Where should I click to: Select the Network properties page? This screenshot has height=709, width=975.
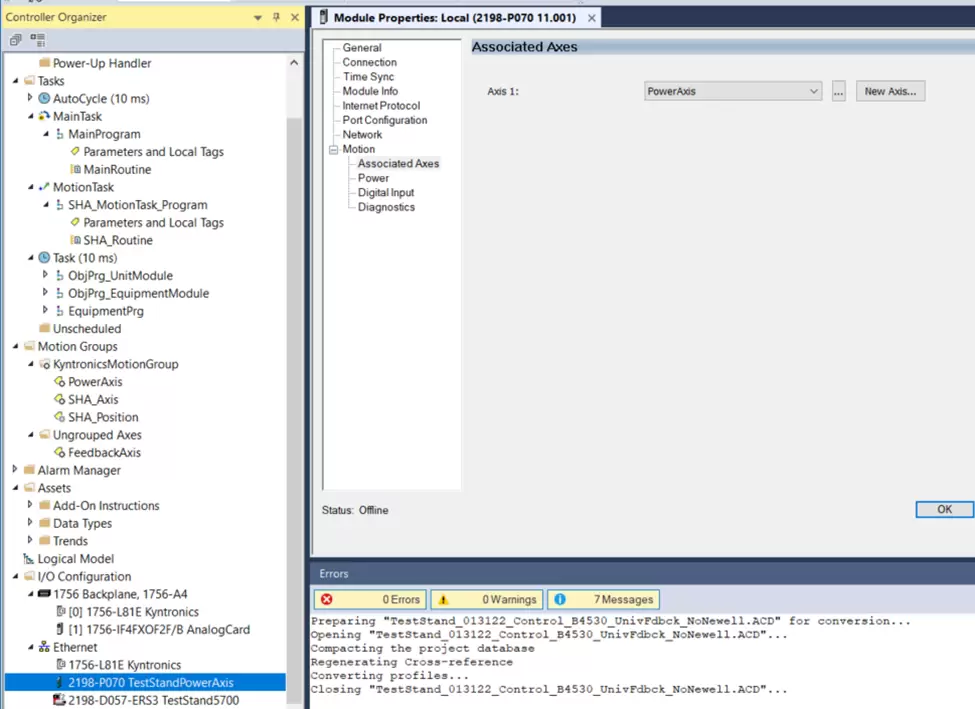[363, 134]
